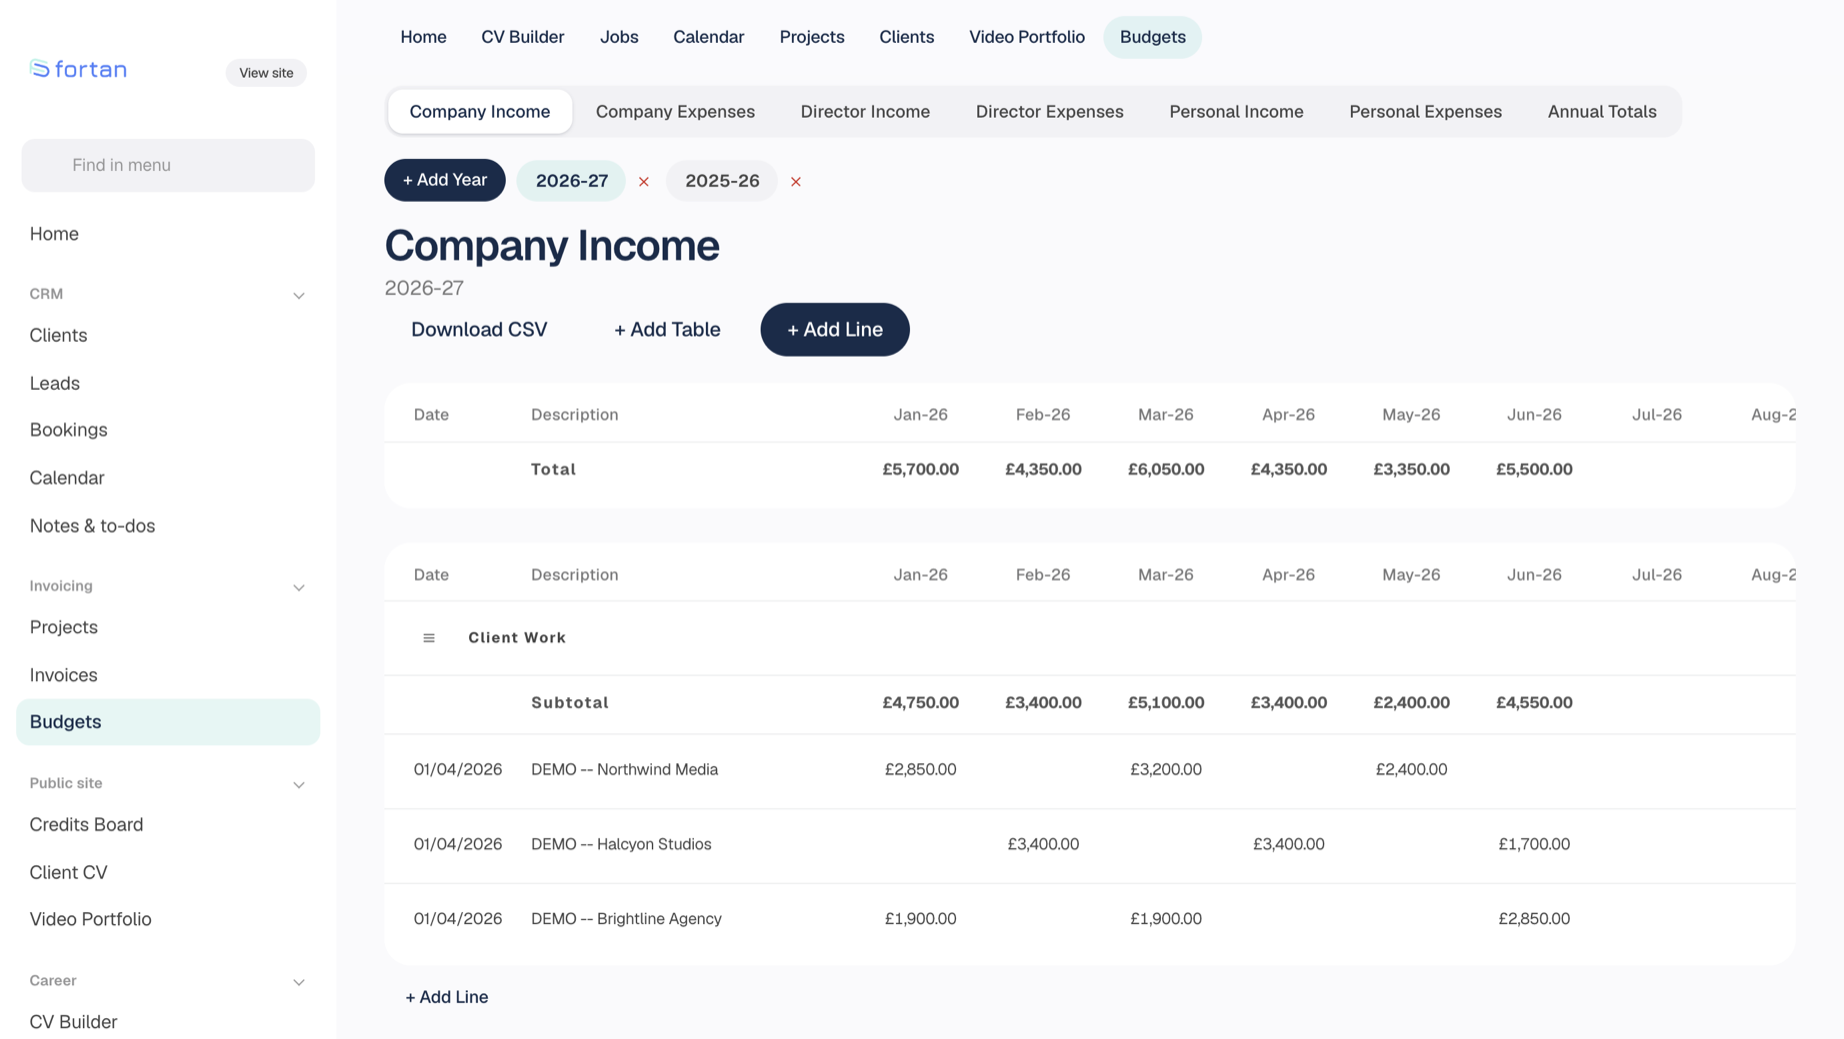The image size is (1844, 1039).
Task: Switch to Company Expenses tab
Action: (675, 111)
